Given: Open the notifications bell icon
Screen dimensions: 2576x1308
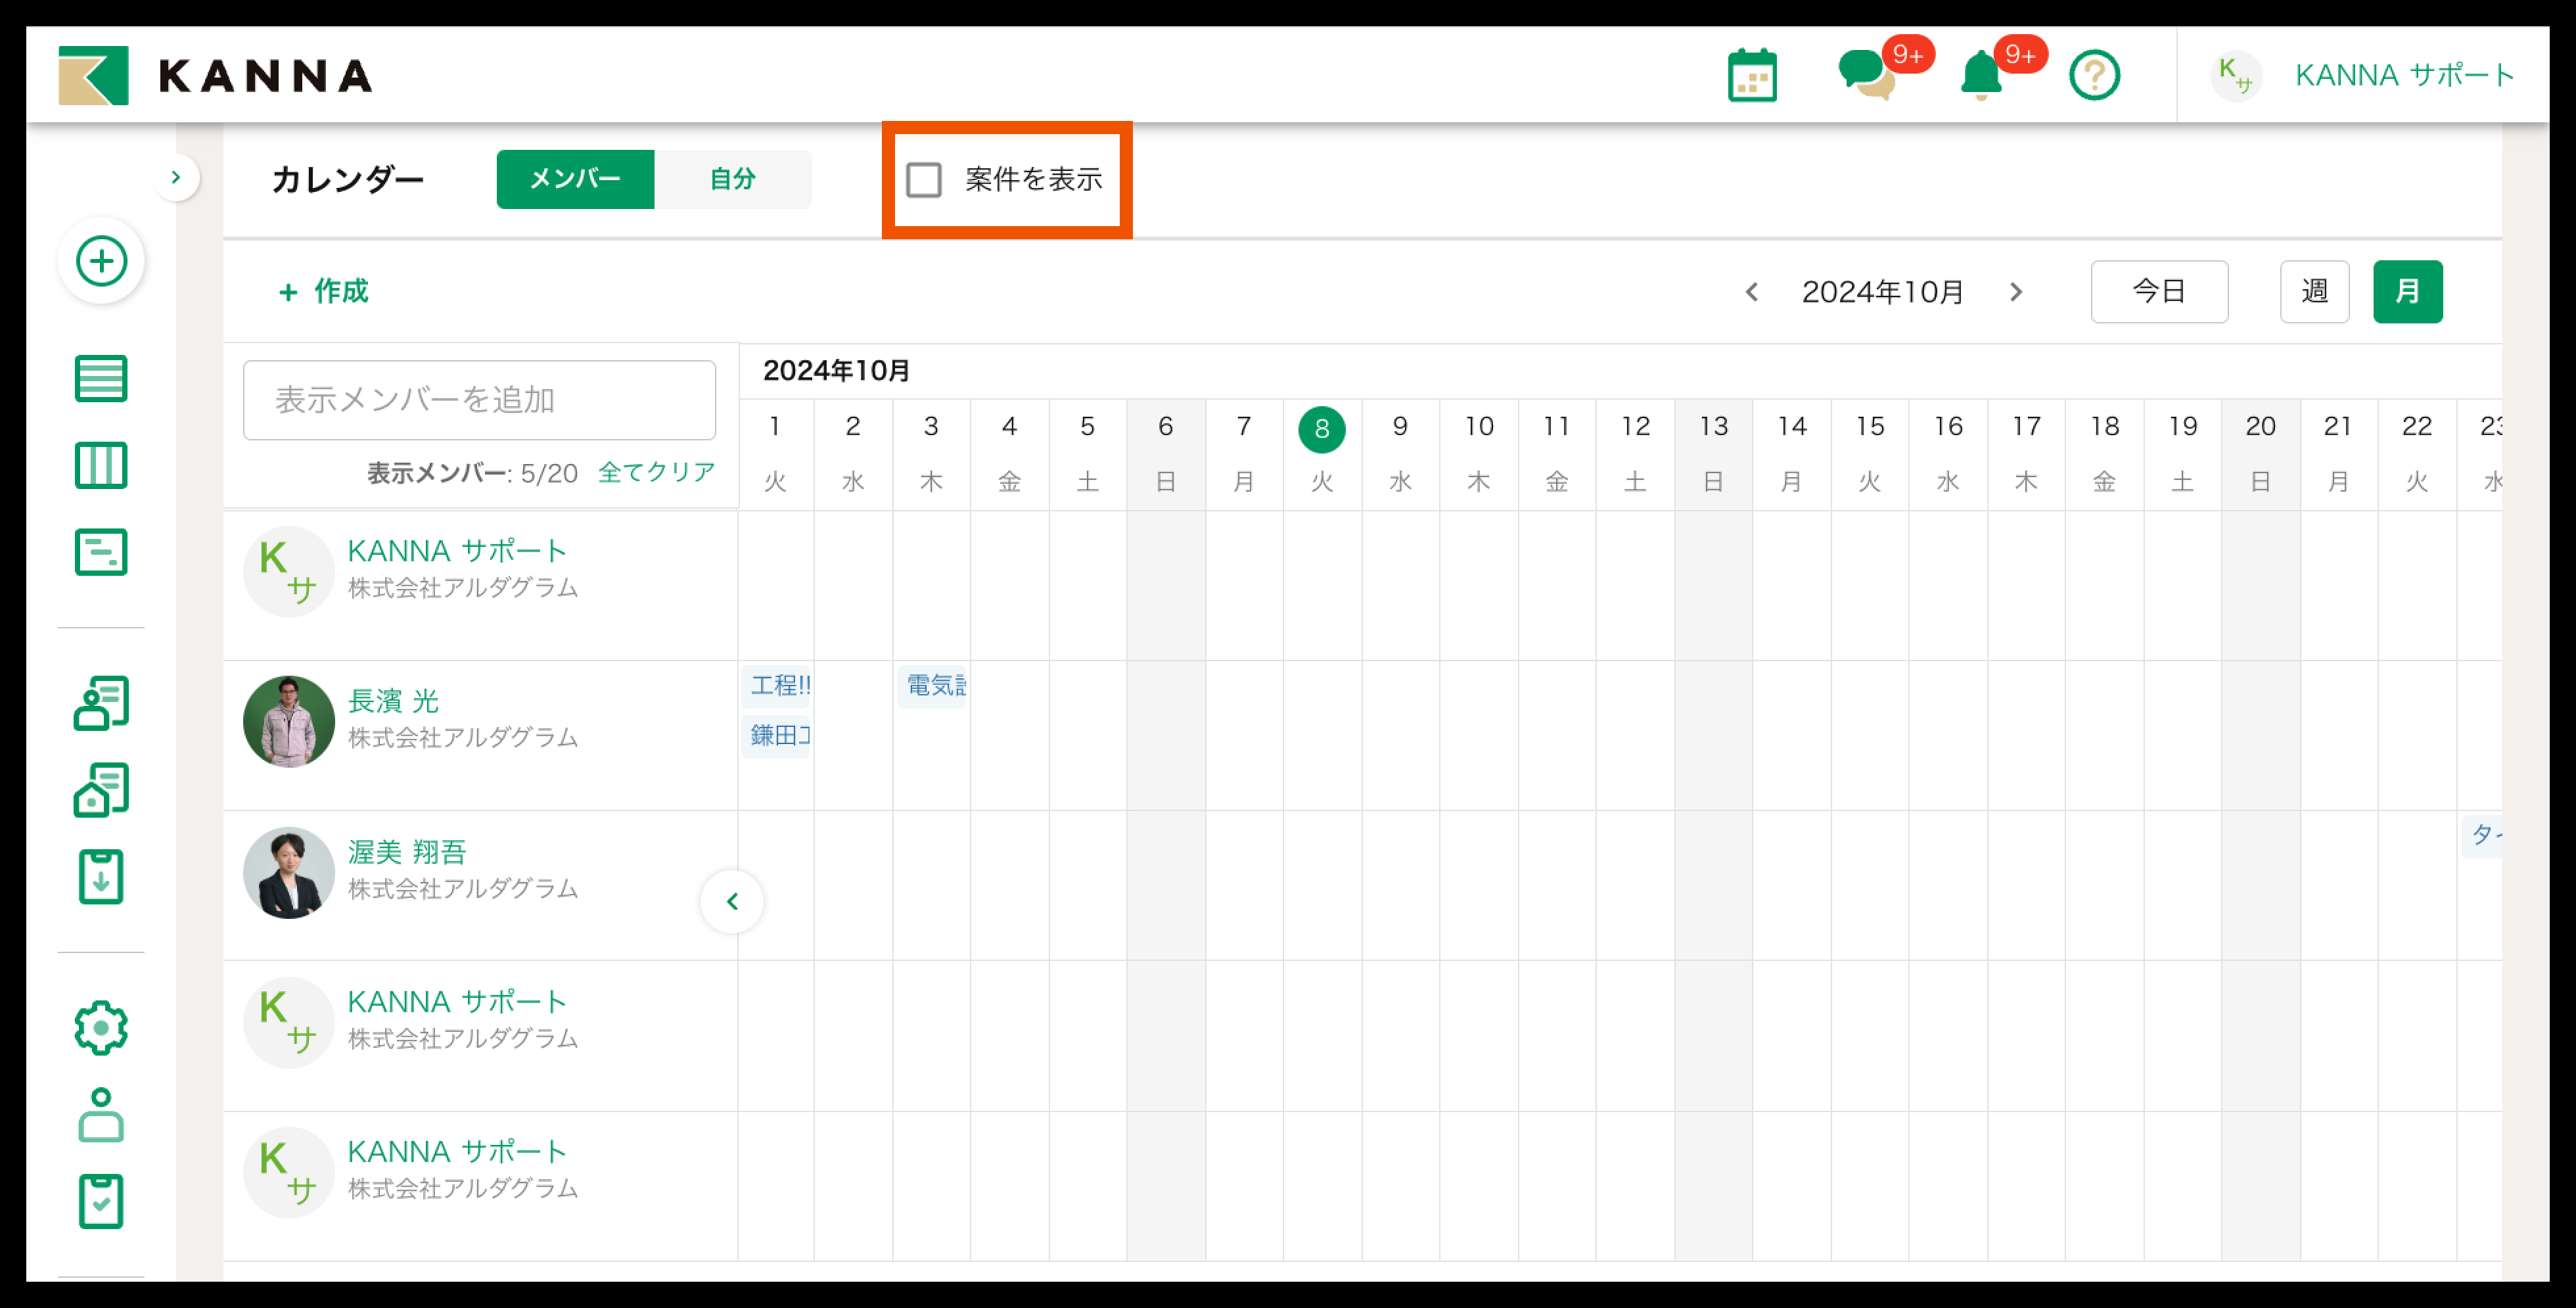Looking at the screenshot, I should pos(1981,76).
